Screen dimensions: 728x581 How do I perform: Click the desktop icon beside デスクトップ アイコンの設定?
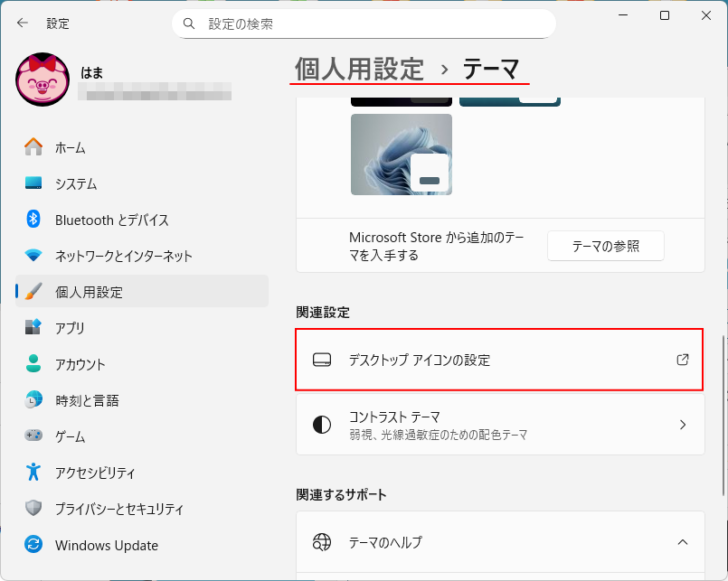[x=322, y=359]
